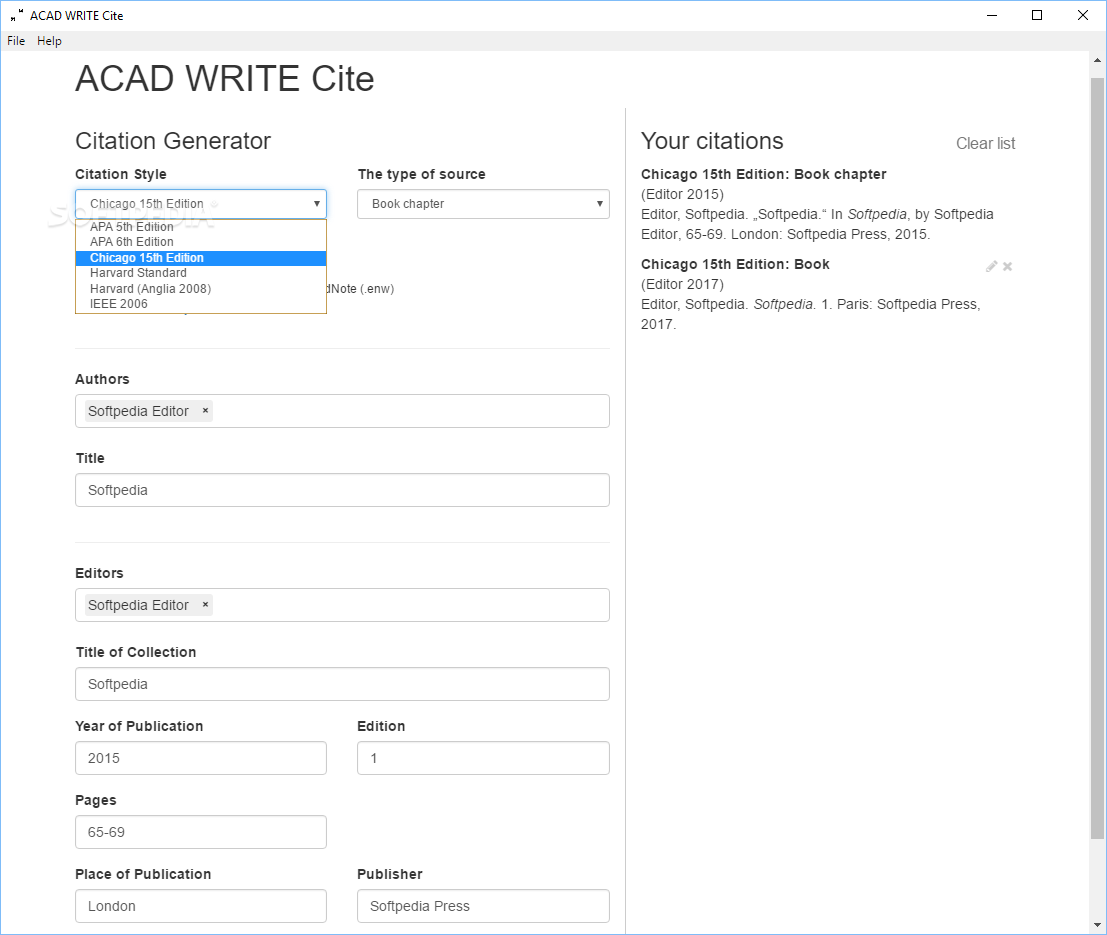Remove the Softpedia Editor tag from Editors
Viewport: 1107px width, 935px height.
point(205,605)
